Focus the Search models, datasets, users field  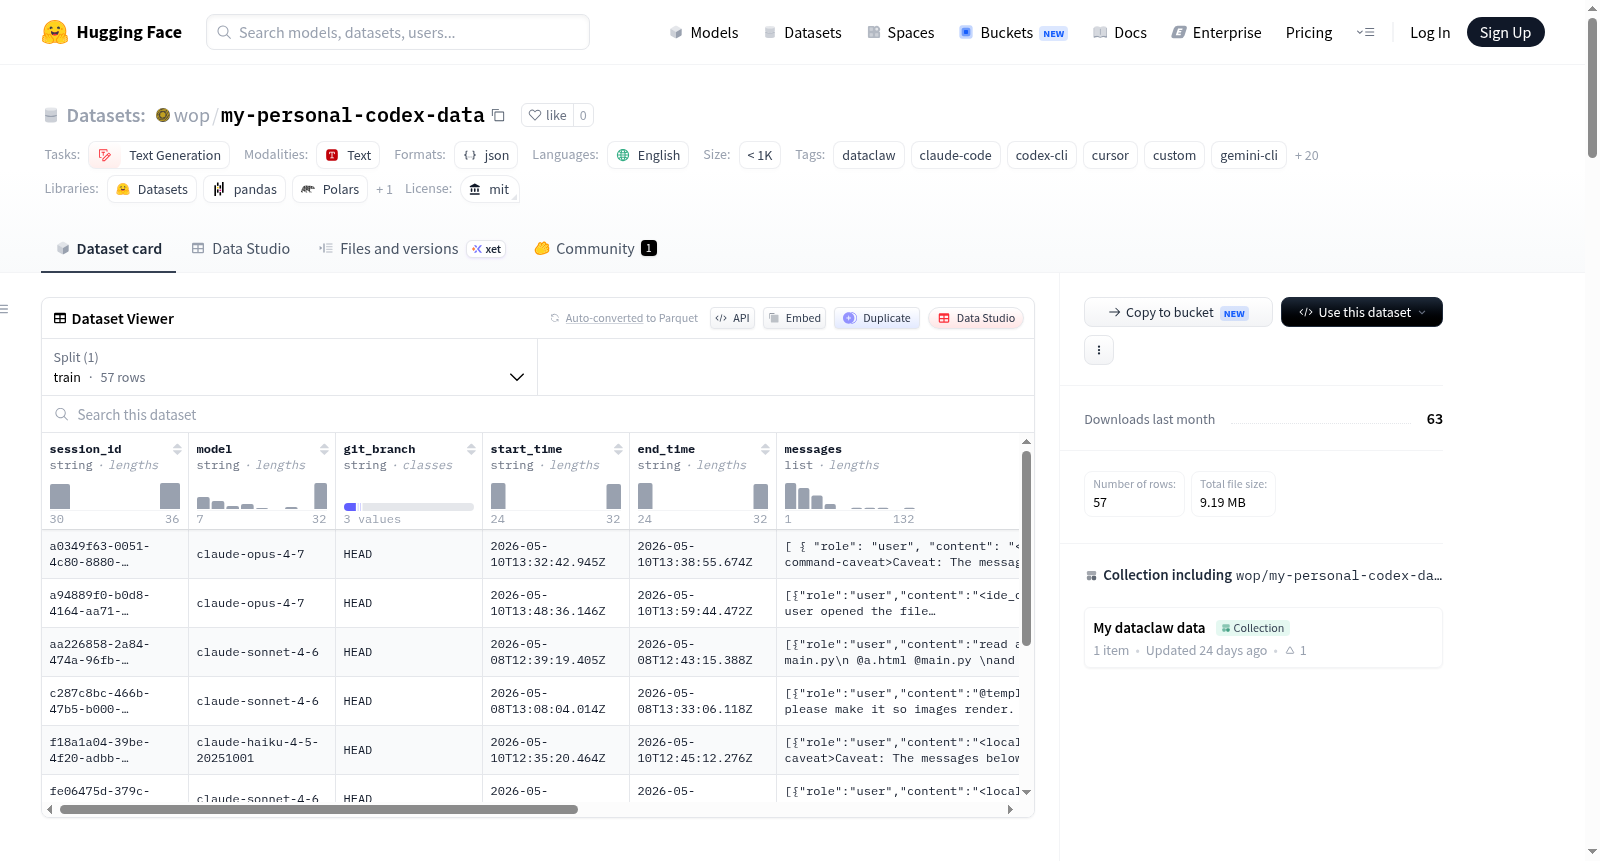click(398, 32)
